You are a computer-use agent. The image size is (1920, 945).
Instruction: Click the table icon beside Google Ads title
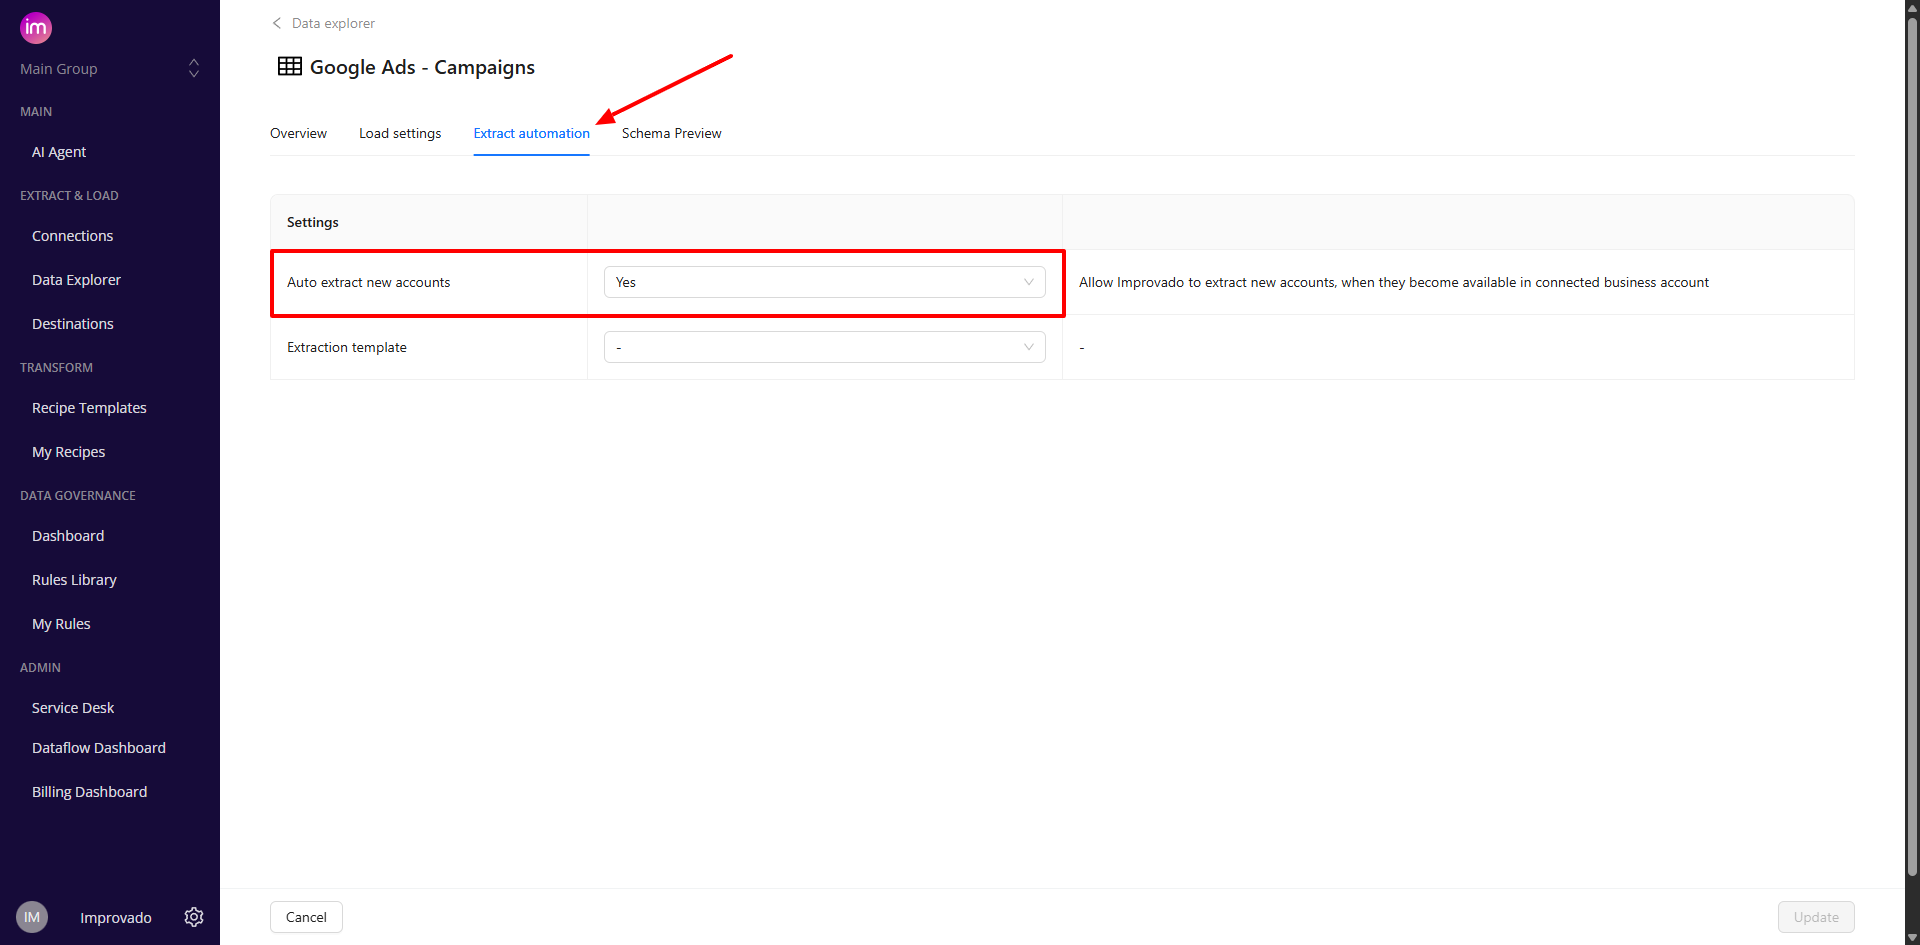[290, 66]
